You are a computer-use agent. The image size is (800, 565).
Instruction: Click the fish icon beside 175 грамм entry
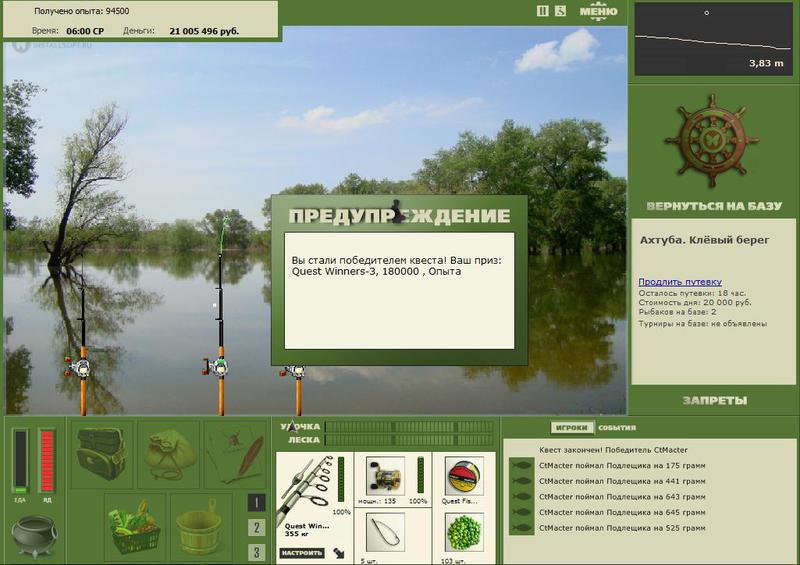521,465
